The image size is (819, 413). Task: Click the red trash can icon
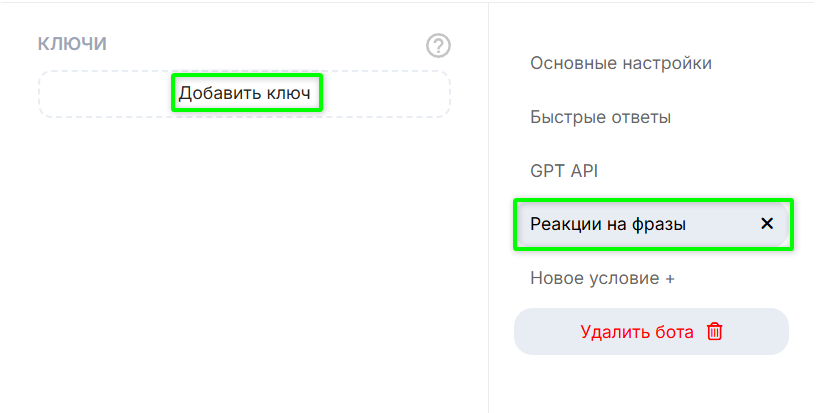714,332
